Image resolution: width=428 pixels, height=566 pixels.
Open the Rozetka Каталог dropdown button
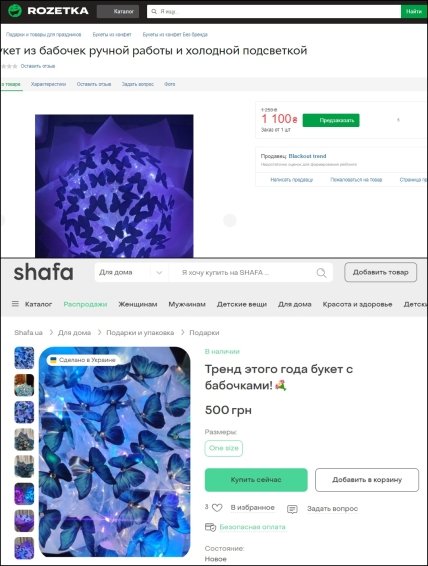(121, 12)
